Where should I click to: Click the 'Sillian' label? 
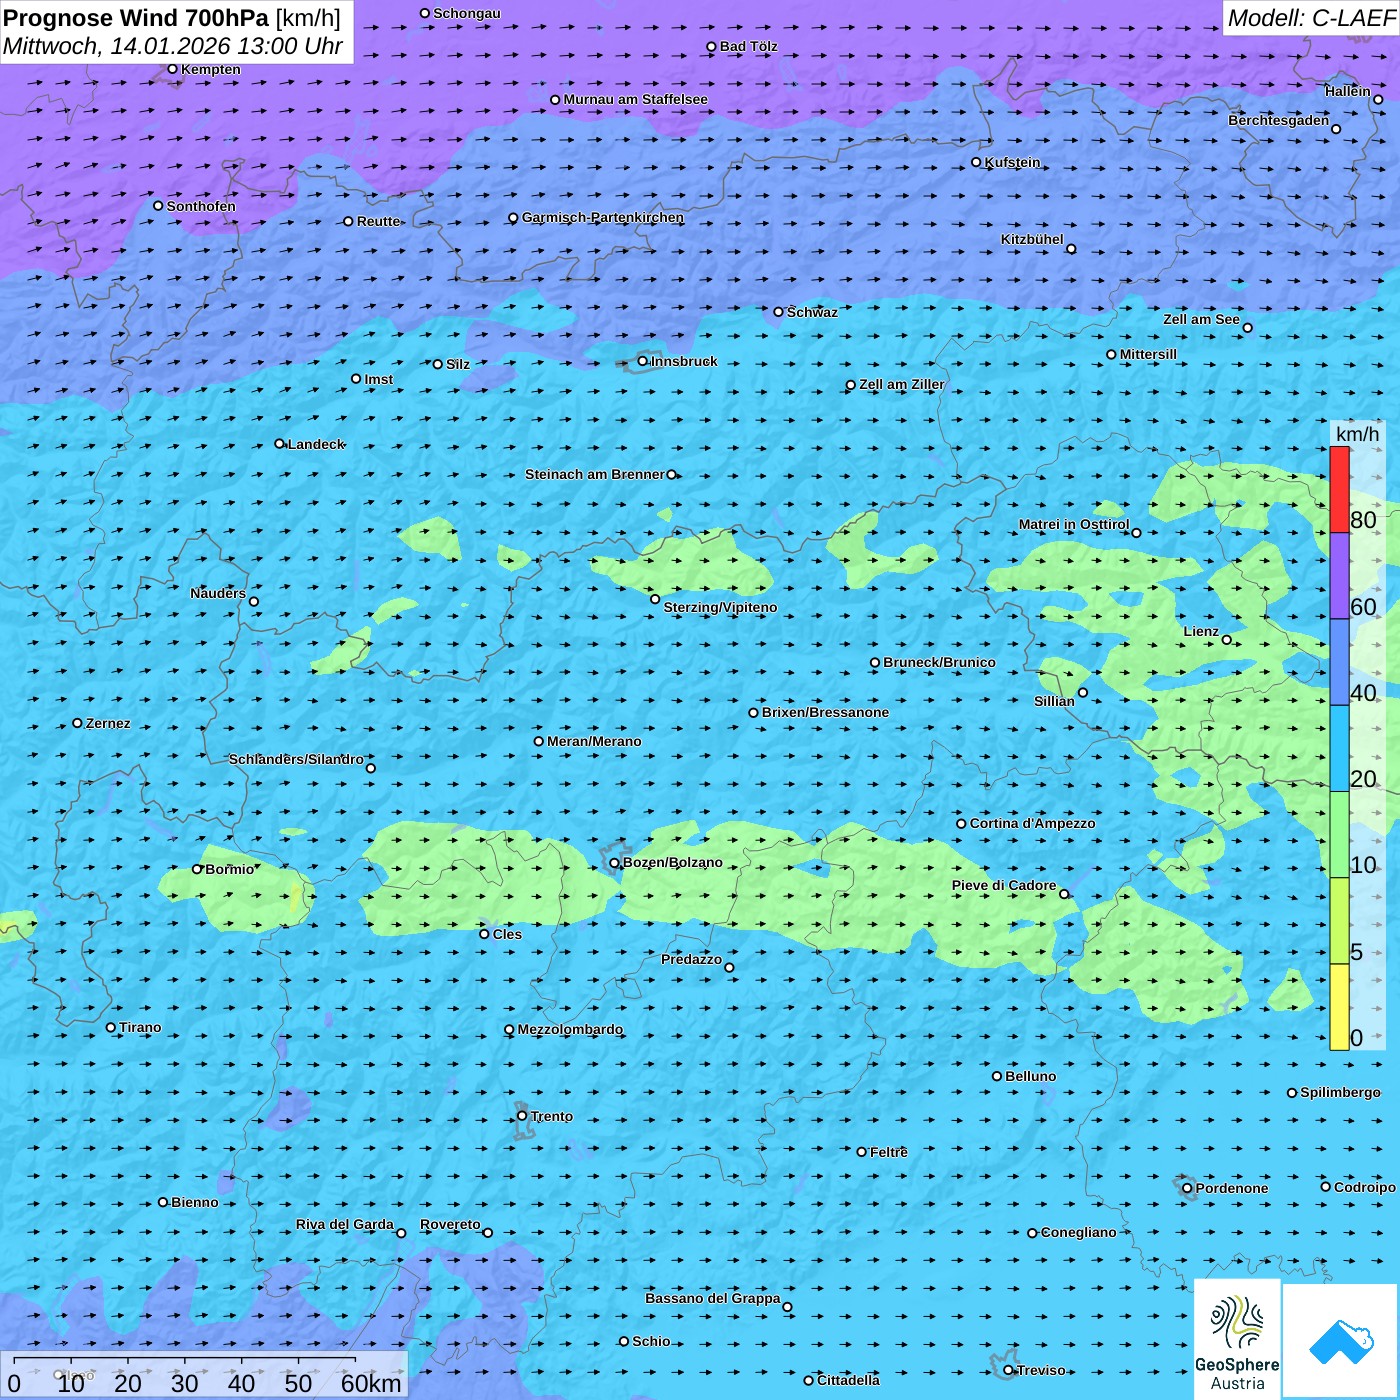pos(1054,701)
